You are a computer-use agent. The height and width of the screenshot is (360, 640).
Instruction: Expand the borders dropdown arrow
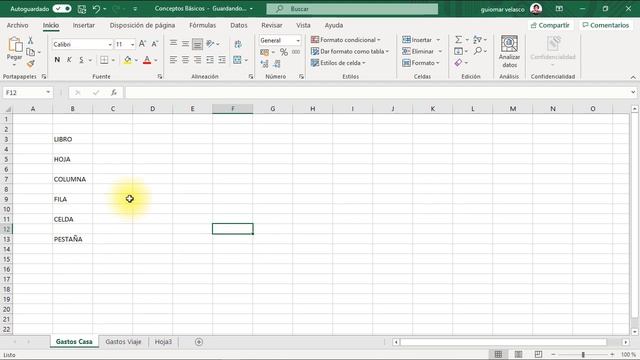pyautogui.click(x=113, y=60)
